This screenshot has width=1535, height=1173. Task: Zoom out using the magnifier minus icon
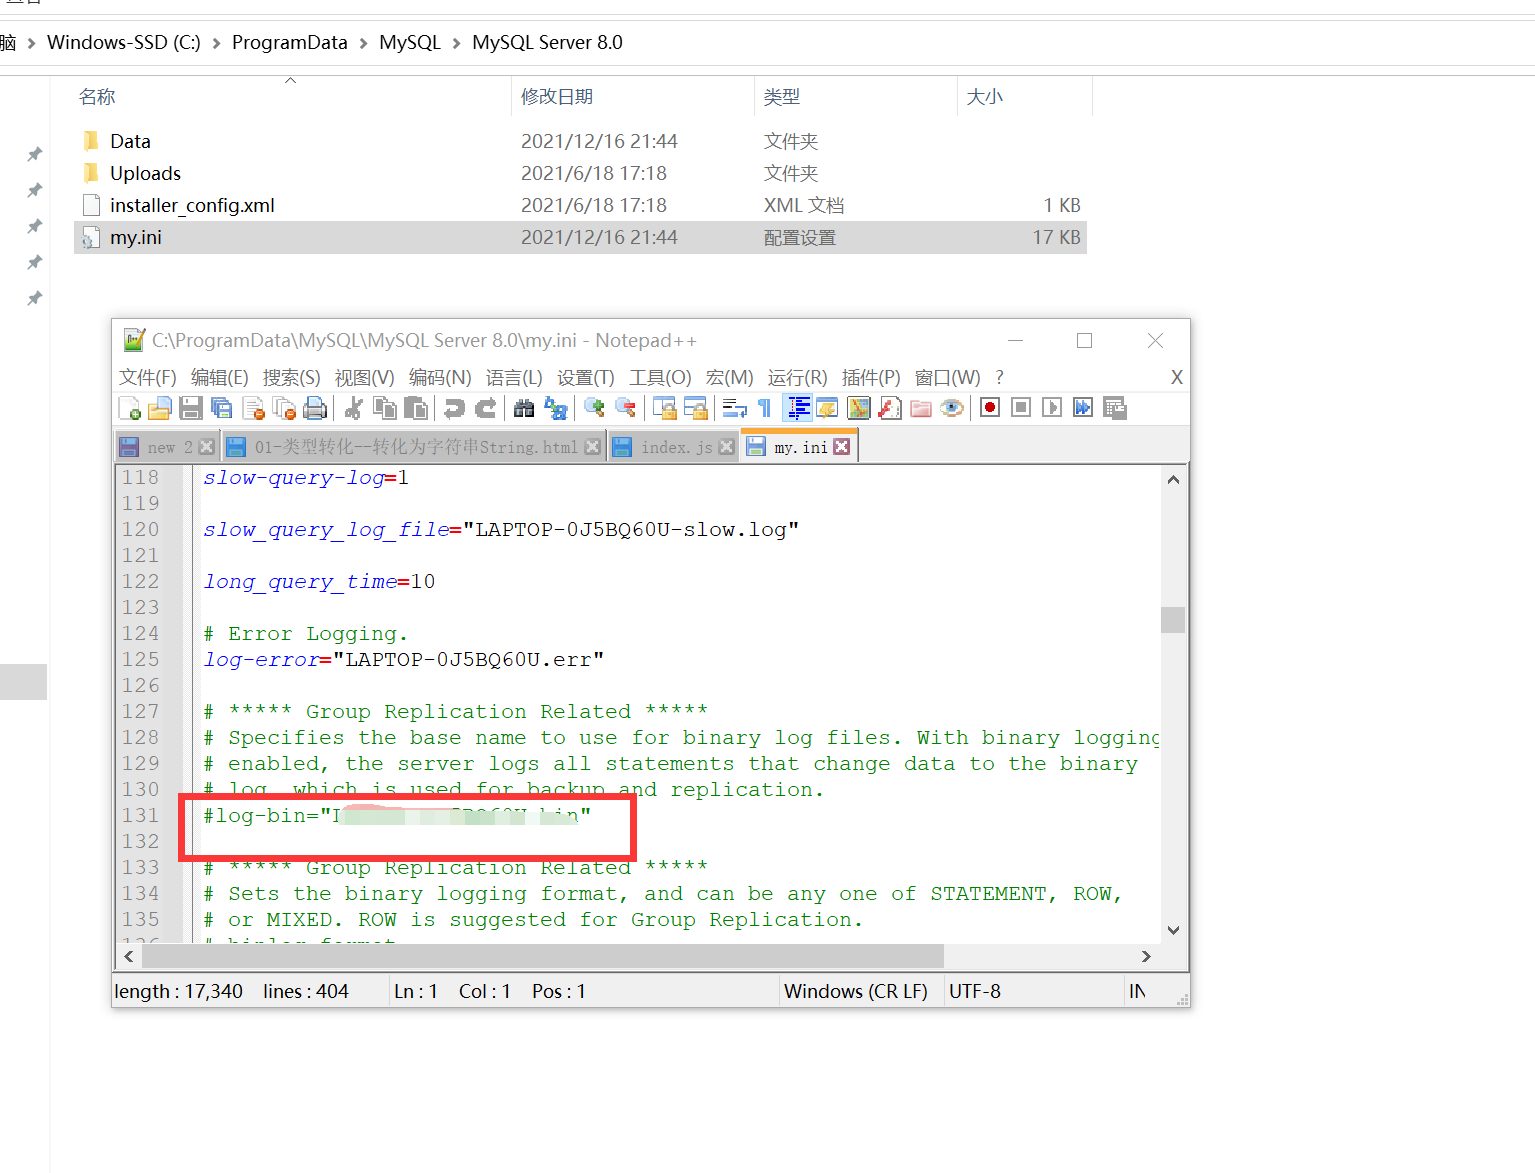[625, 408]
